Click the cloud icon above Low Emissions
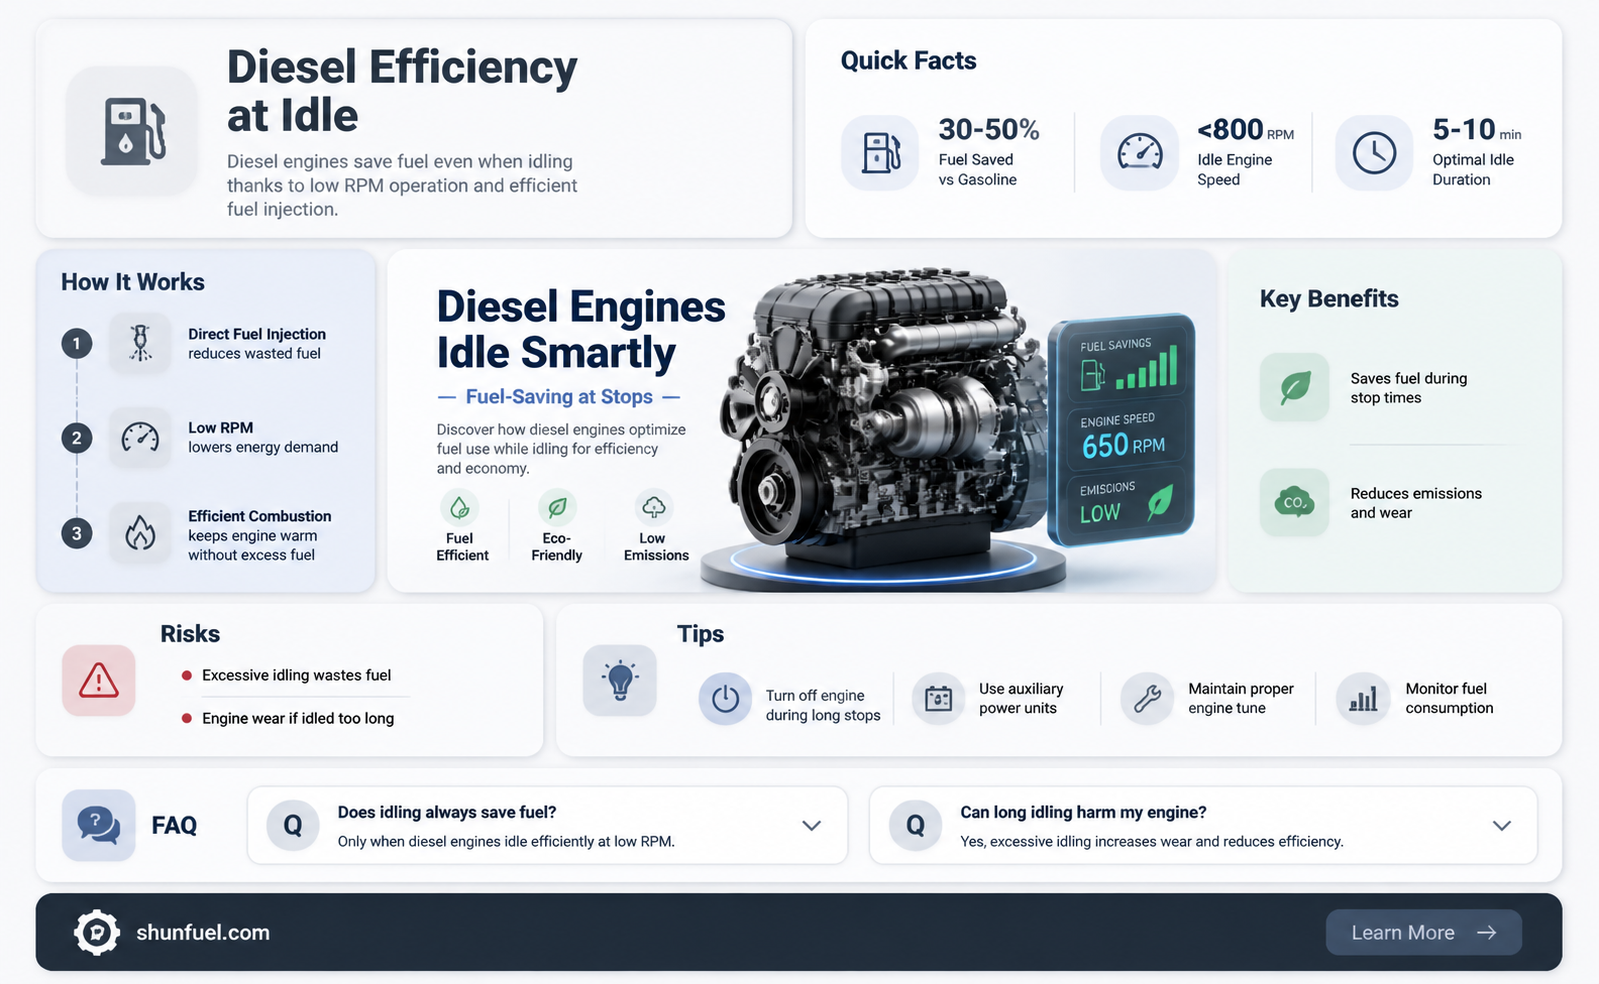 (x=654, y=508)
